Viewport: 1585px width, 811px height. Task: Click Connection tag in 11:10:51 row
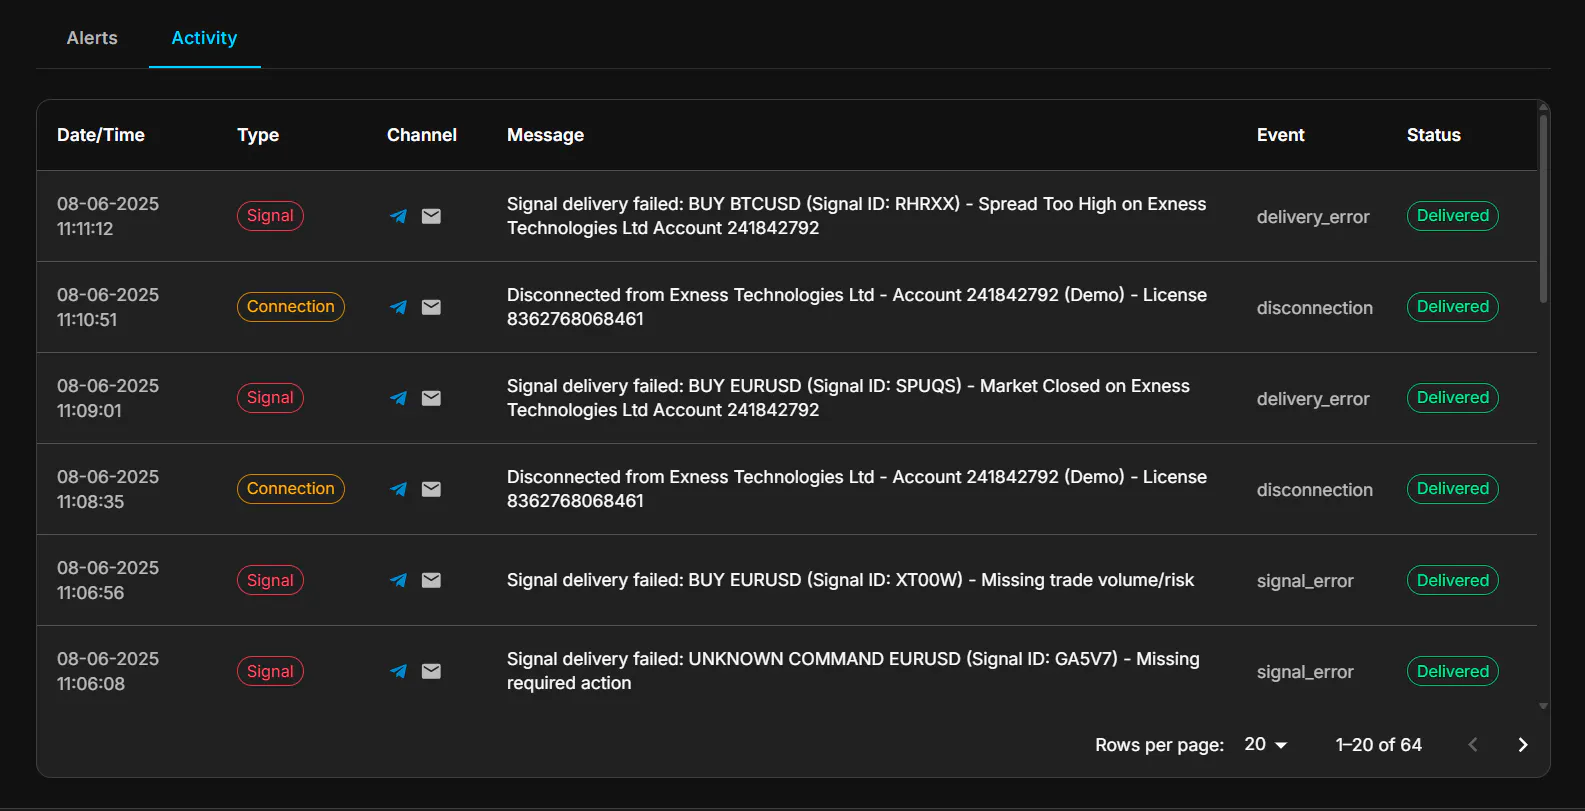(291, 307)
